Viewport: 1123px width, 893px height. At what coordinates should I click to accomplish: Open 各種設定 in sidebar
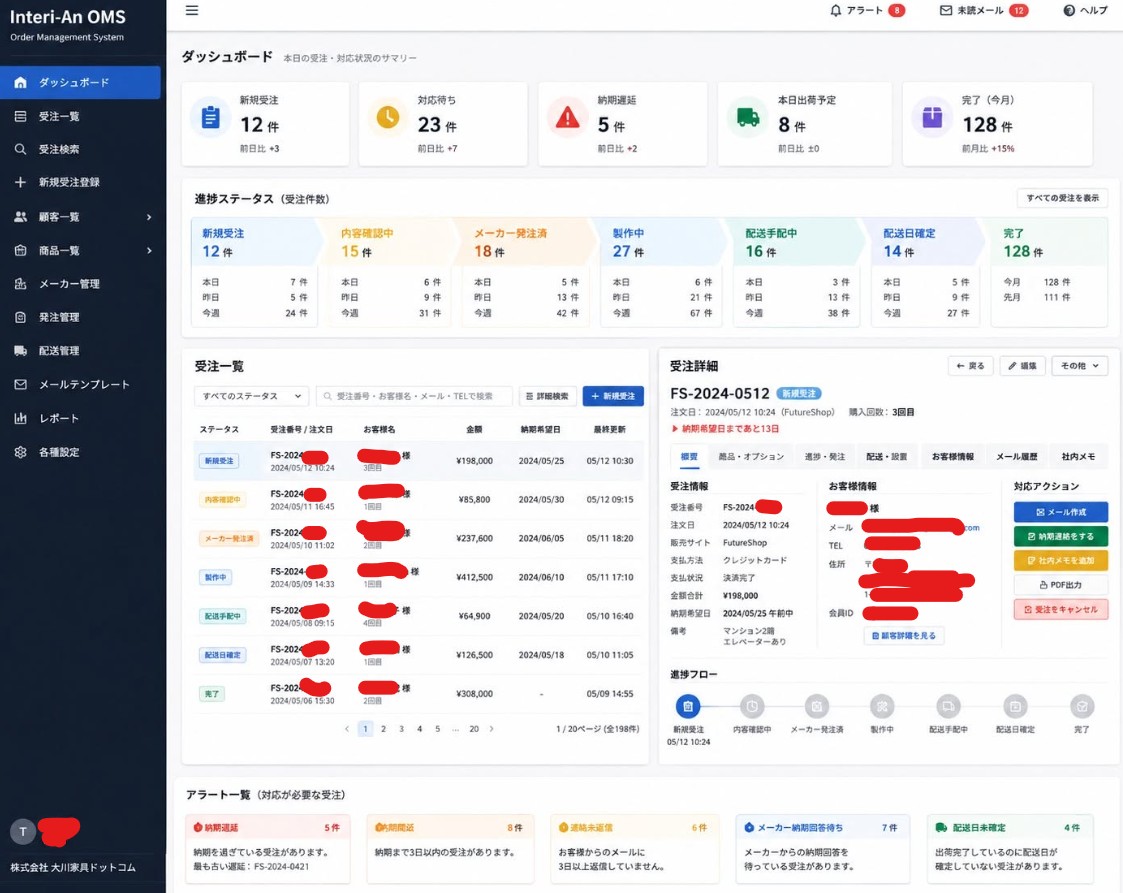point(80,452)
